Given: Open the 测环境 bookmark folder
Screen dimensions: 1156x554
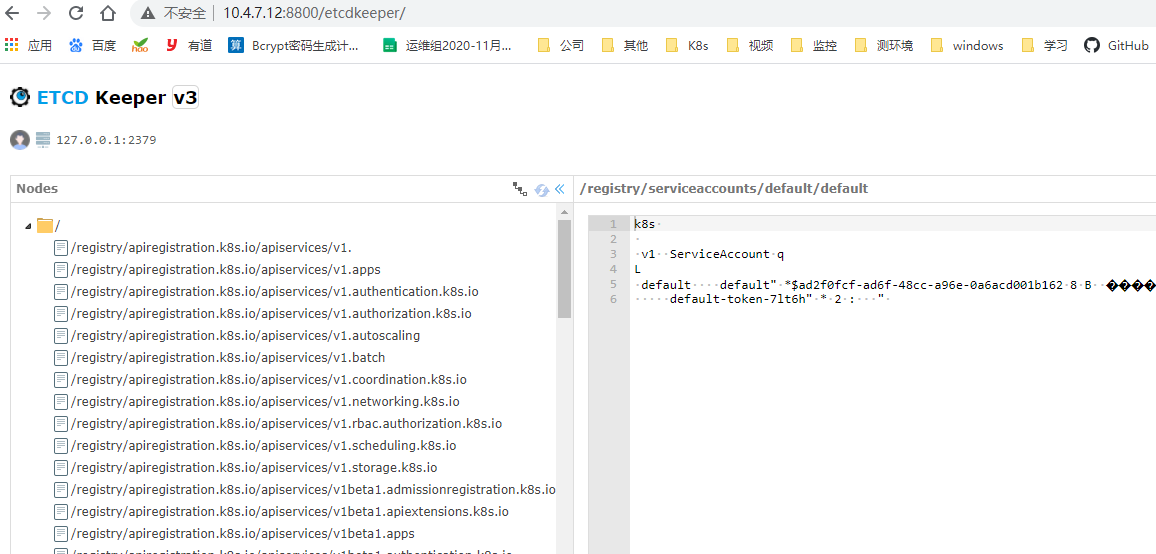Looking at the screenshot, I should pyautogui.click(x=885, y=46).
